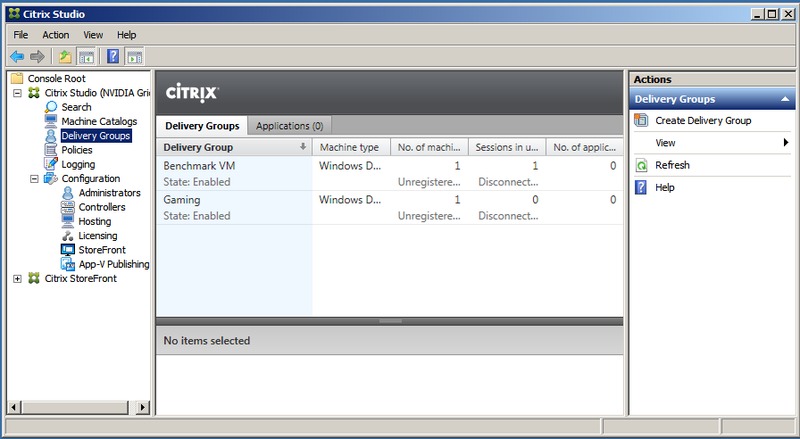
Task: Click the Up One Level folder icon
Action: coord(65,56)
